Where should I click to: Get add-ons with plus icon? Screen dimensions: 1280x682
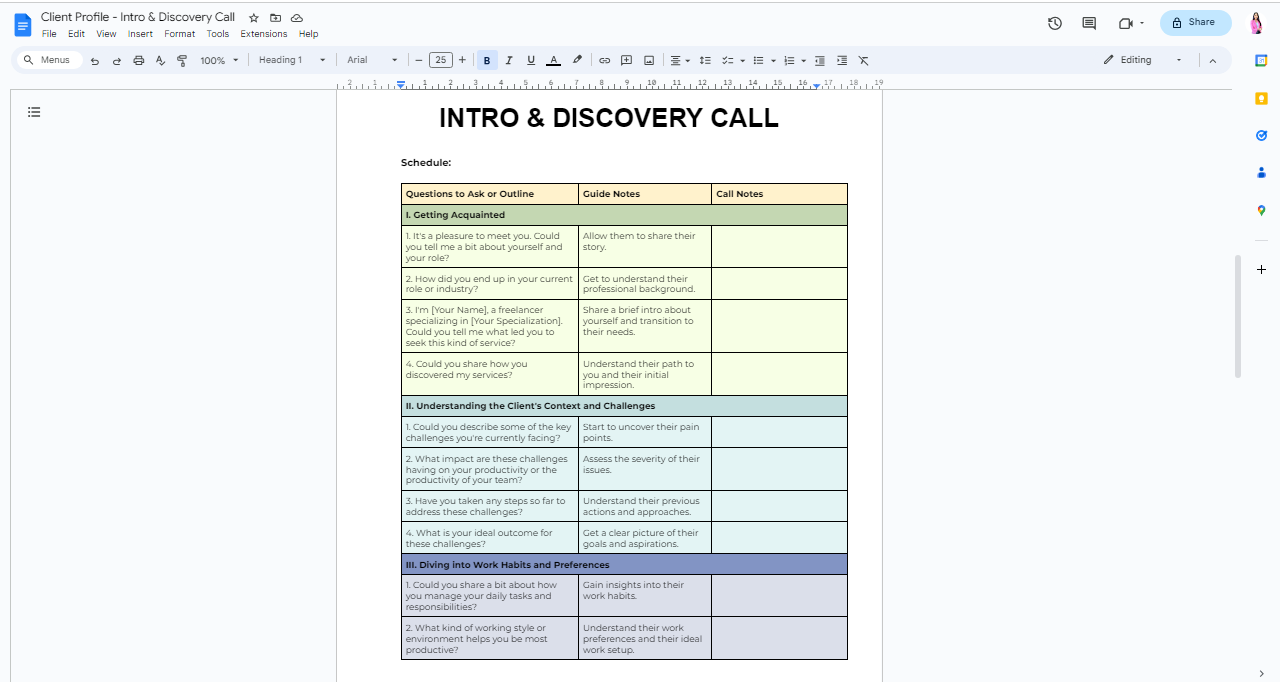coord(1261,270)
